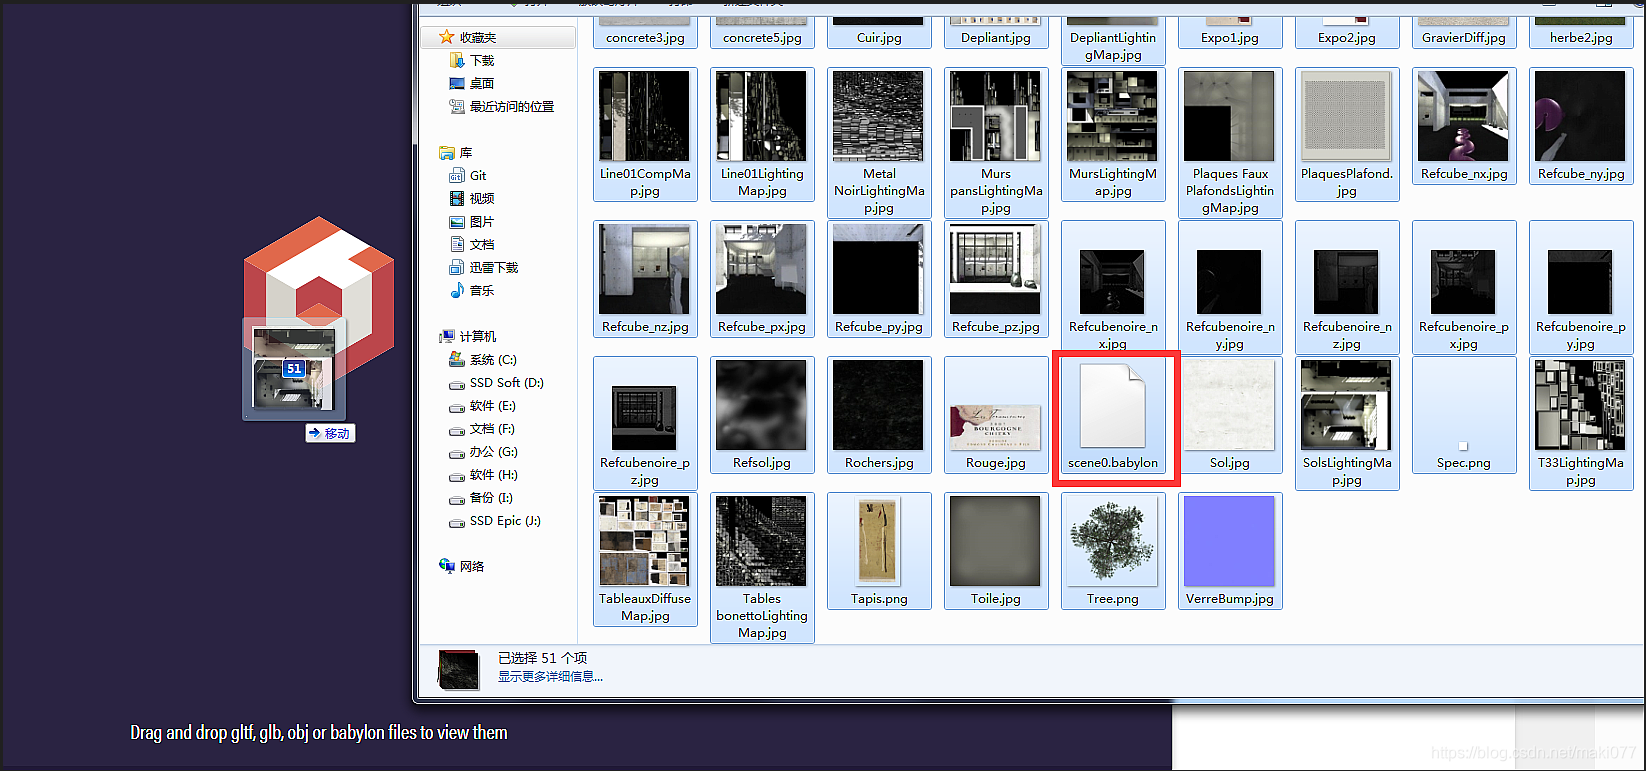Open the 音乐 library icon
Viewport: 1646px width, 771px height.
point(457,291)
